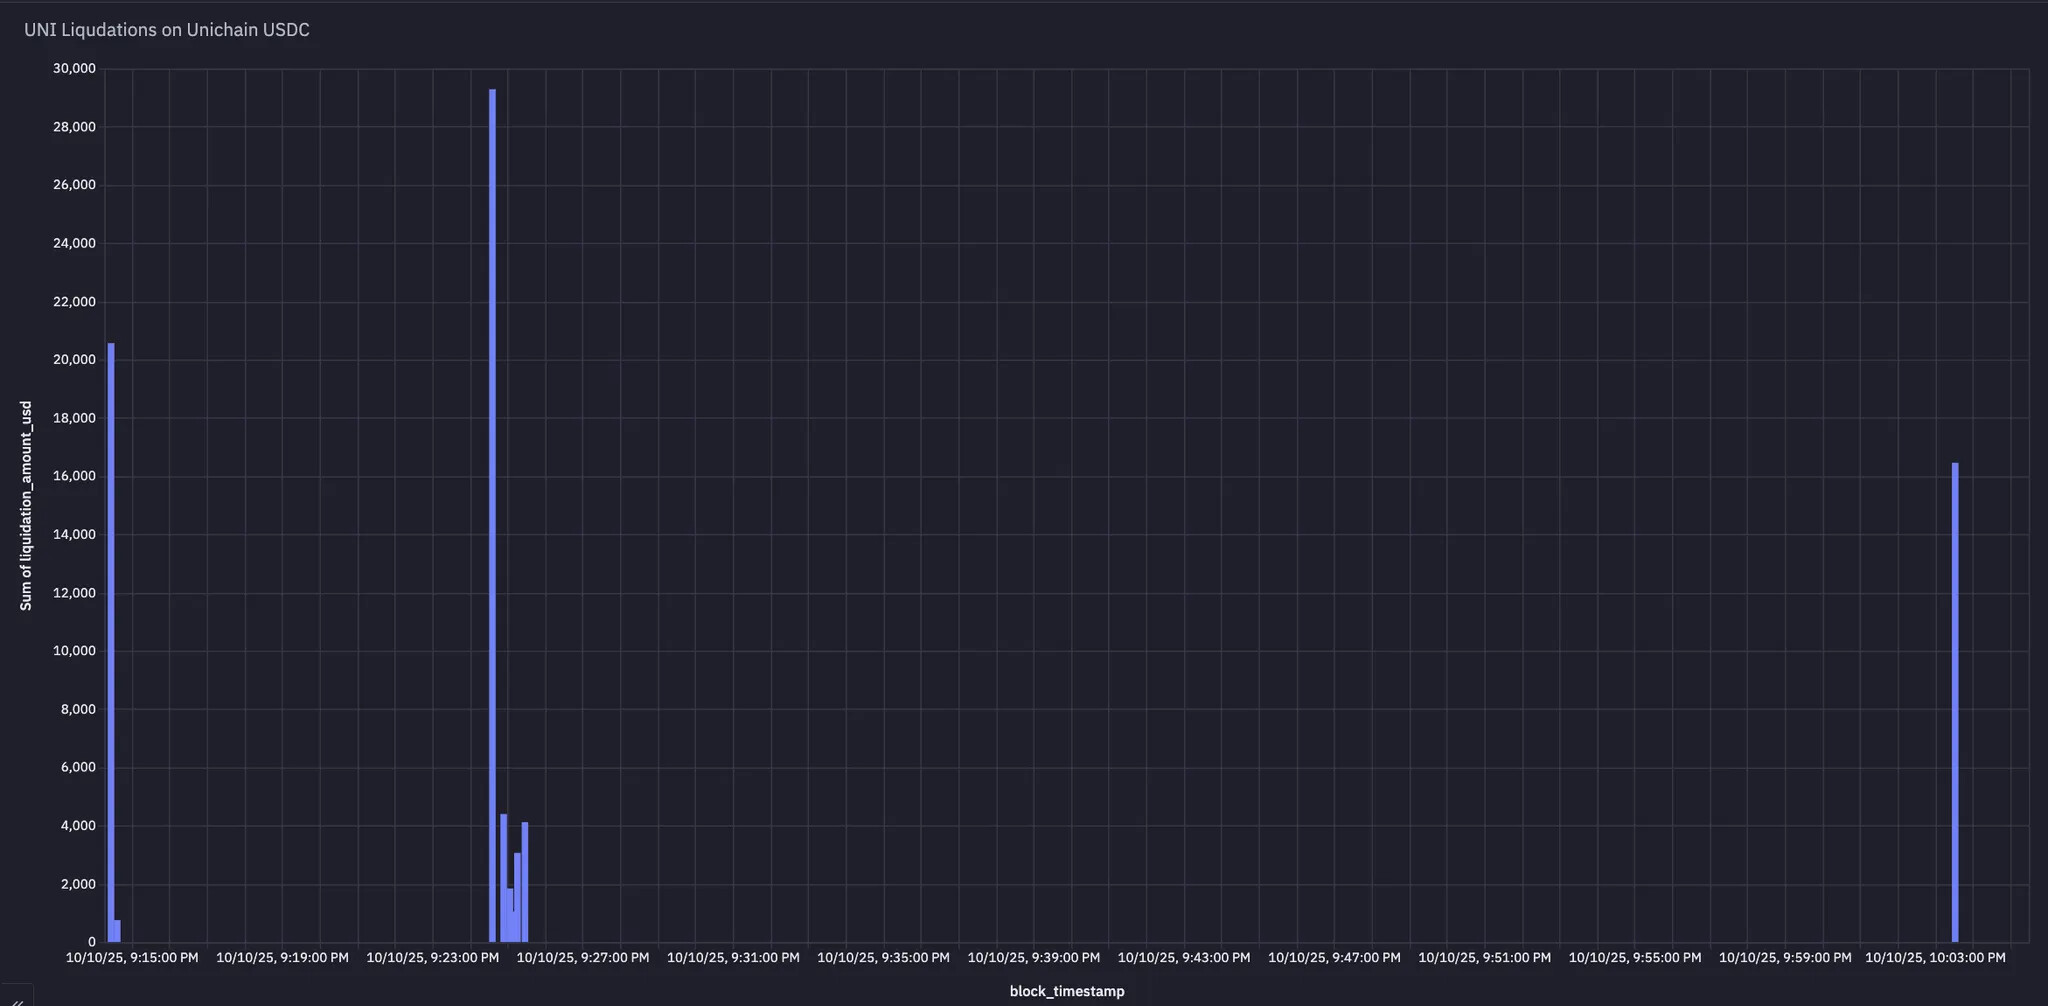This screenshot has height=1006, width=2048.
Task: Click the 9:23:00 PM x-axis label
Action: (x=432, y=957)
